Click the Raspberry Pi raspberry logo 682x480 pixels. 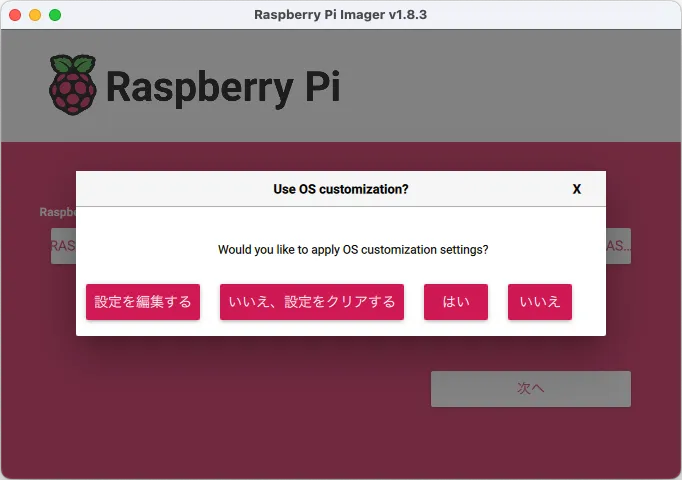[x=73, y=85]
